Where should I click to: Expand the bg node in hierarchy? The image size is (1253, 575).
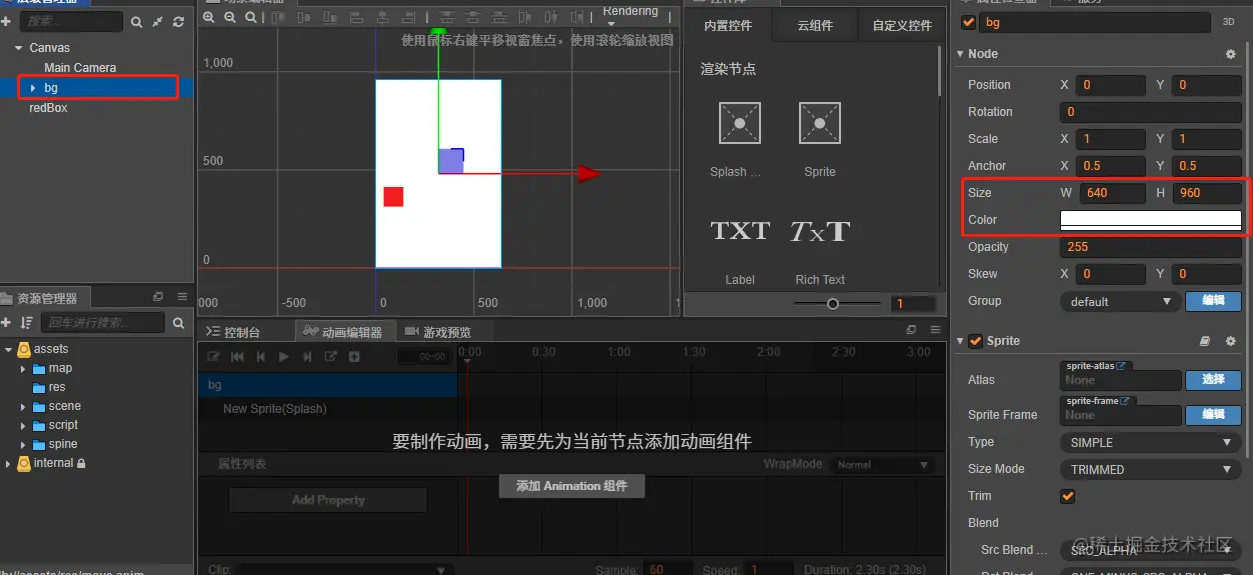(x=34, y=88)
